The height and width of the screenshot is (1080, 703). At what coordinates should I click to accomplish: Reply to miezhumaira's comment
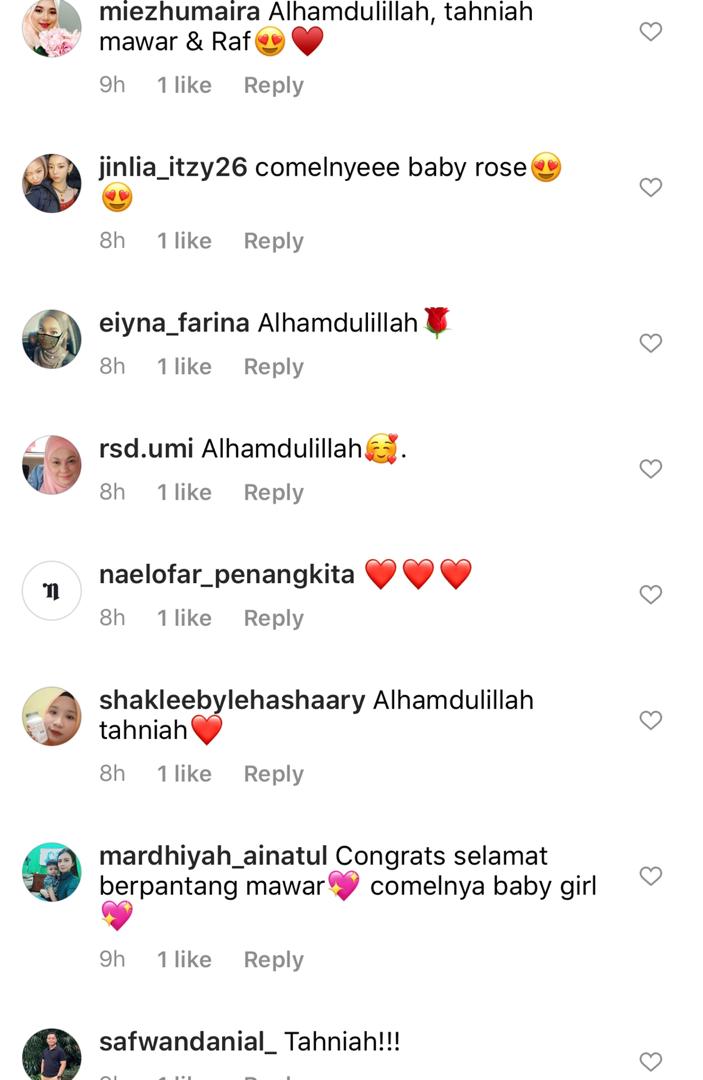coord(273,85)
